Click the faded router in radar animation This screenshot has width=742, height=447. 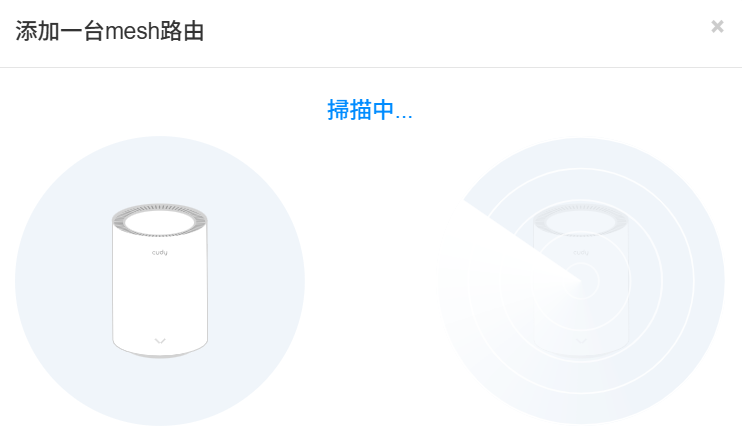581,280
